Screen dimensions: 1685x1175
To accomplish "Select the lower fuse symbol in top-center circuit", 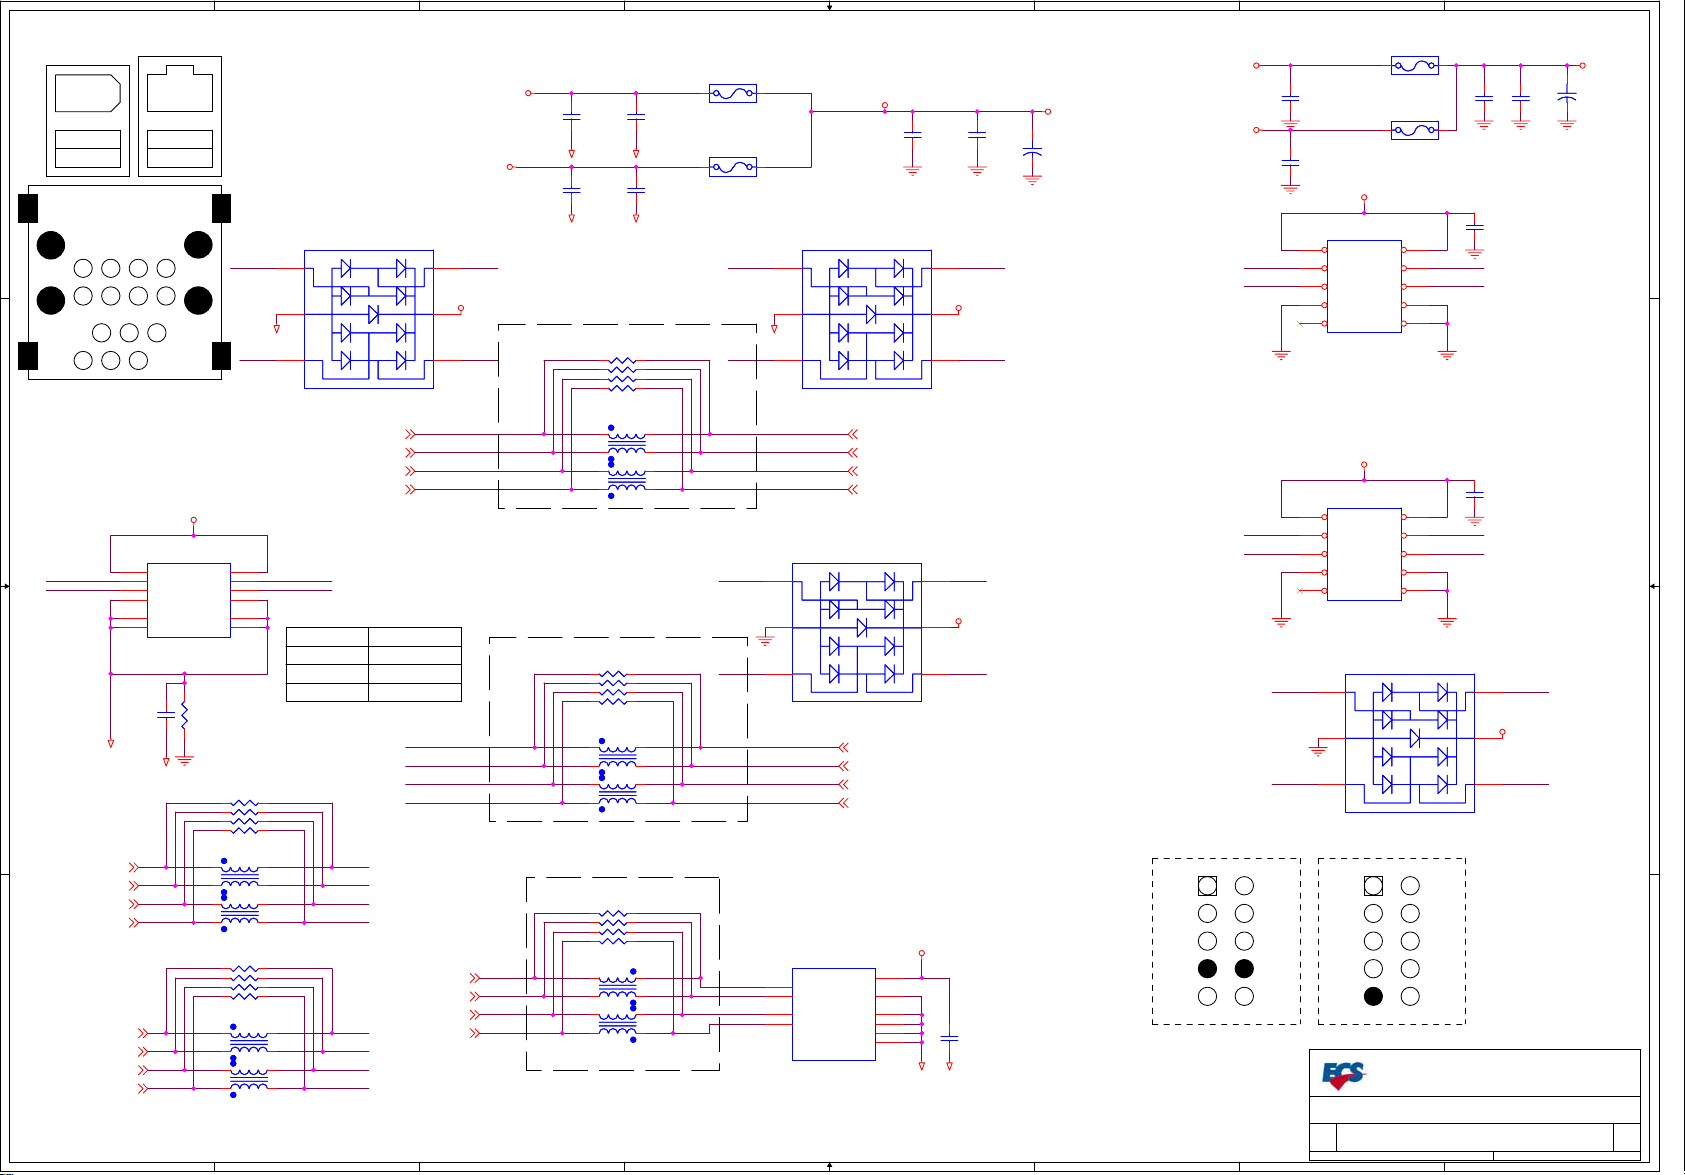I will coord(733,167).
